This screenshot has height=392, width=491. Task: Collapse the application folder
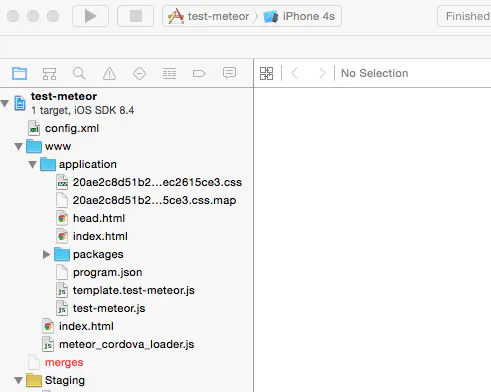coord(33,164)
